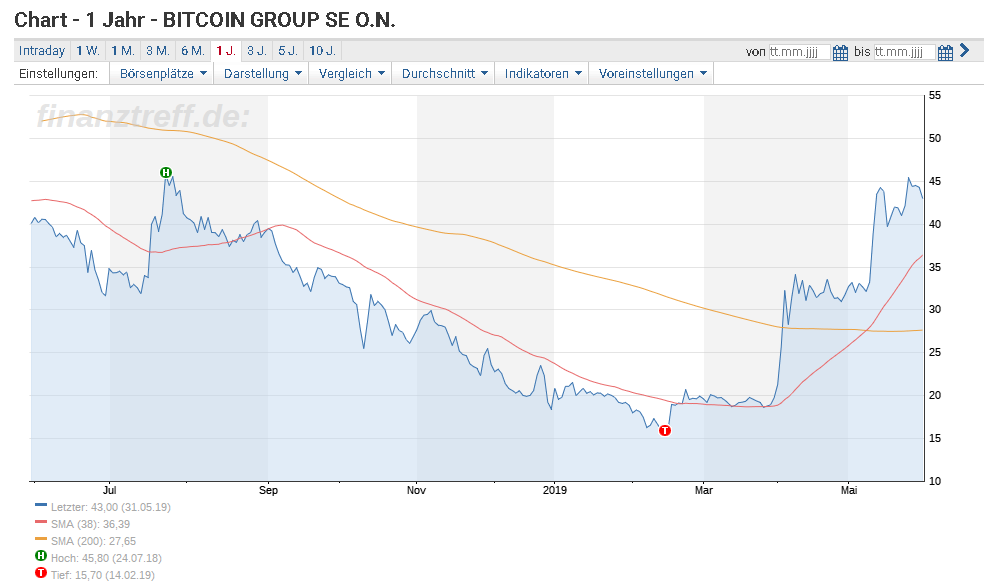Click the '2019' x-axis label
This screenshot has width=995, height=587.
(x=555, y=490)
